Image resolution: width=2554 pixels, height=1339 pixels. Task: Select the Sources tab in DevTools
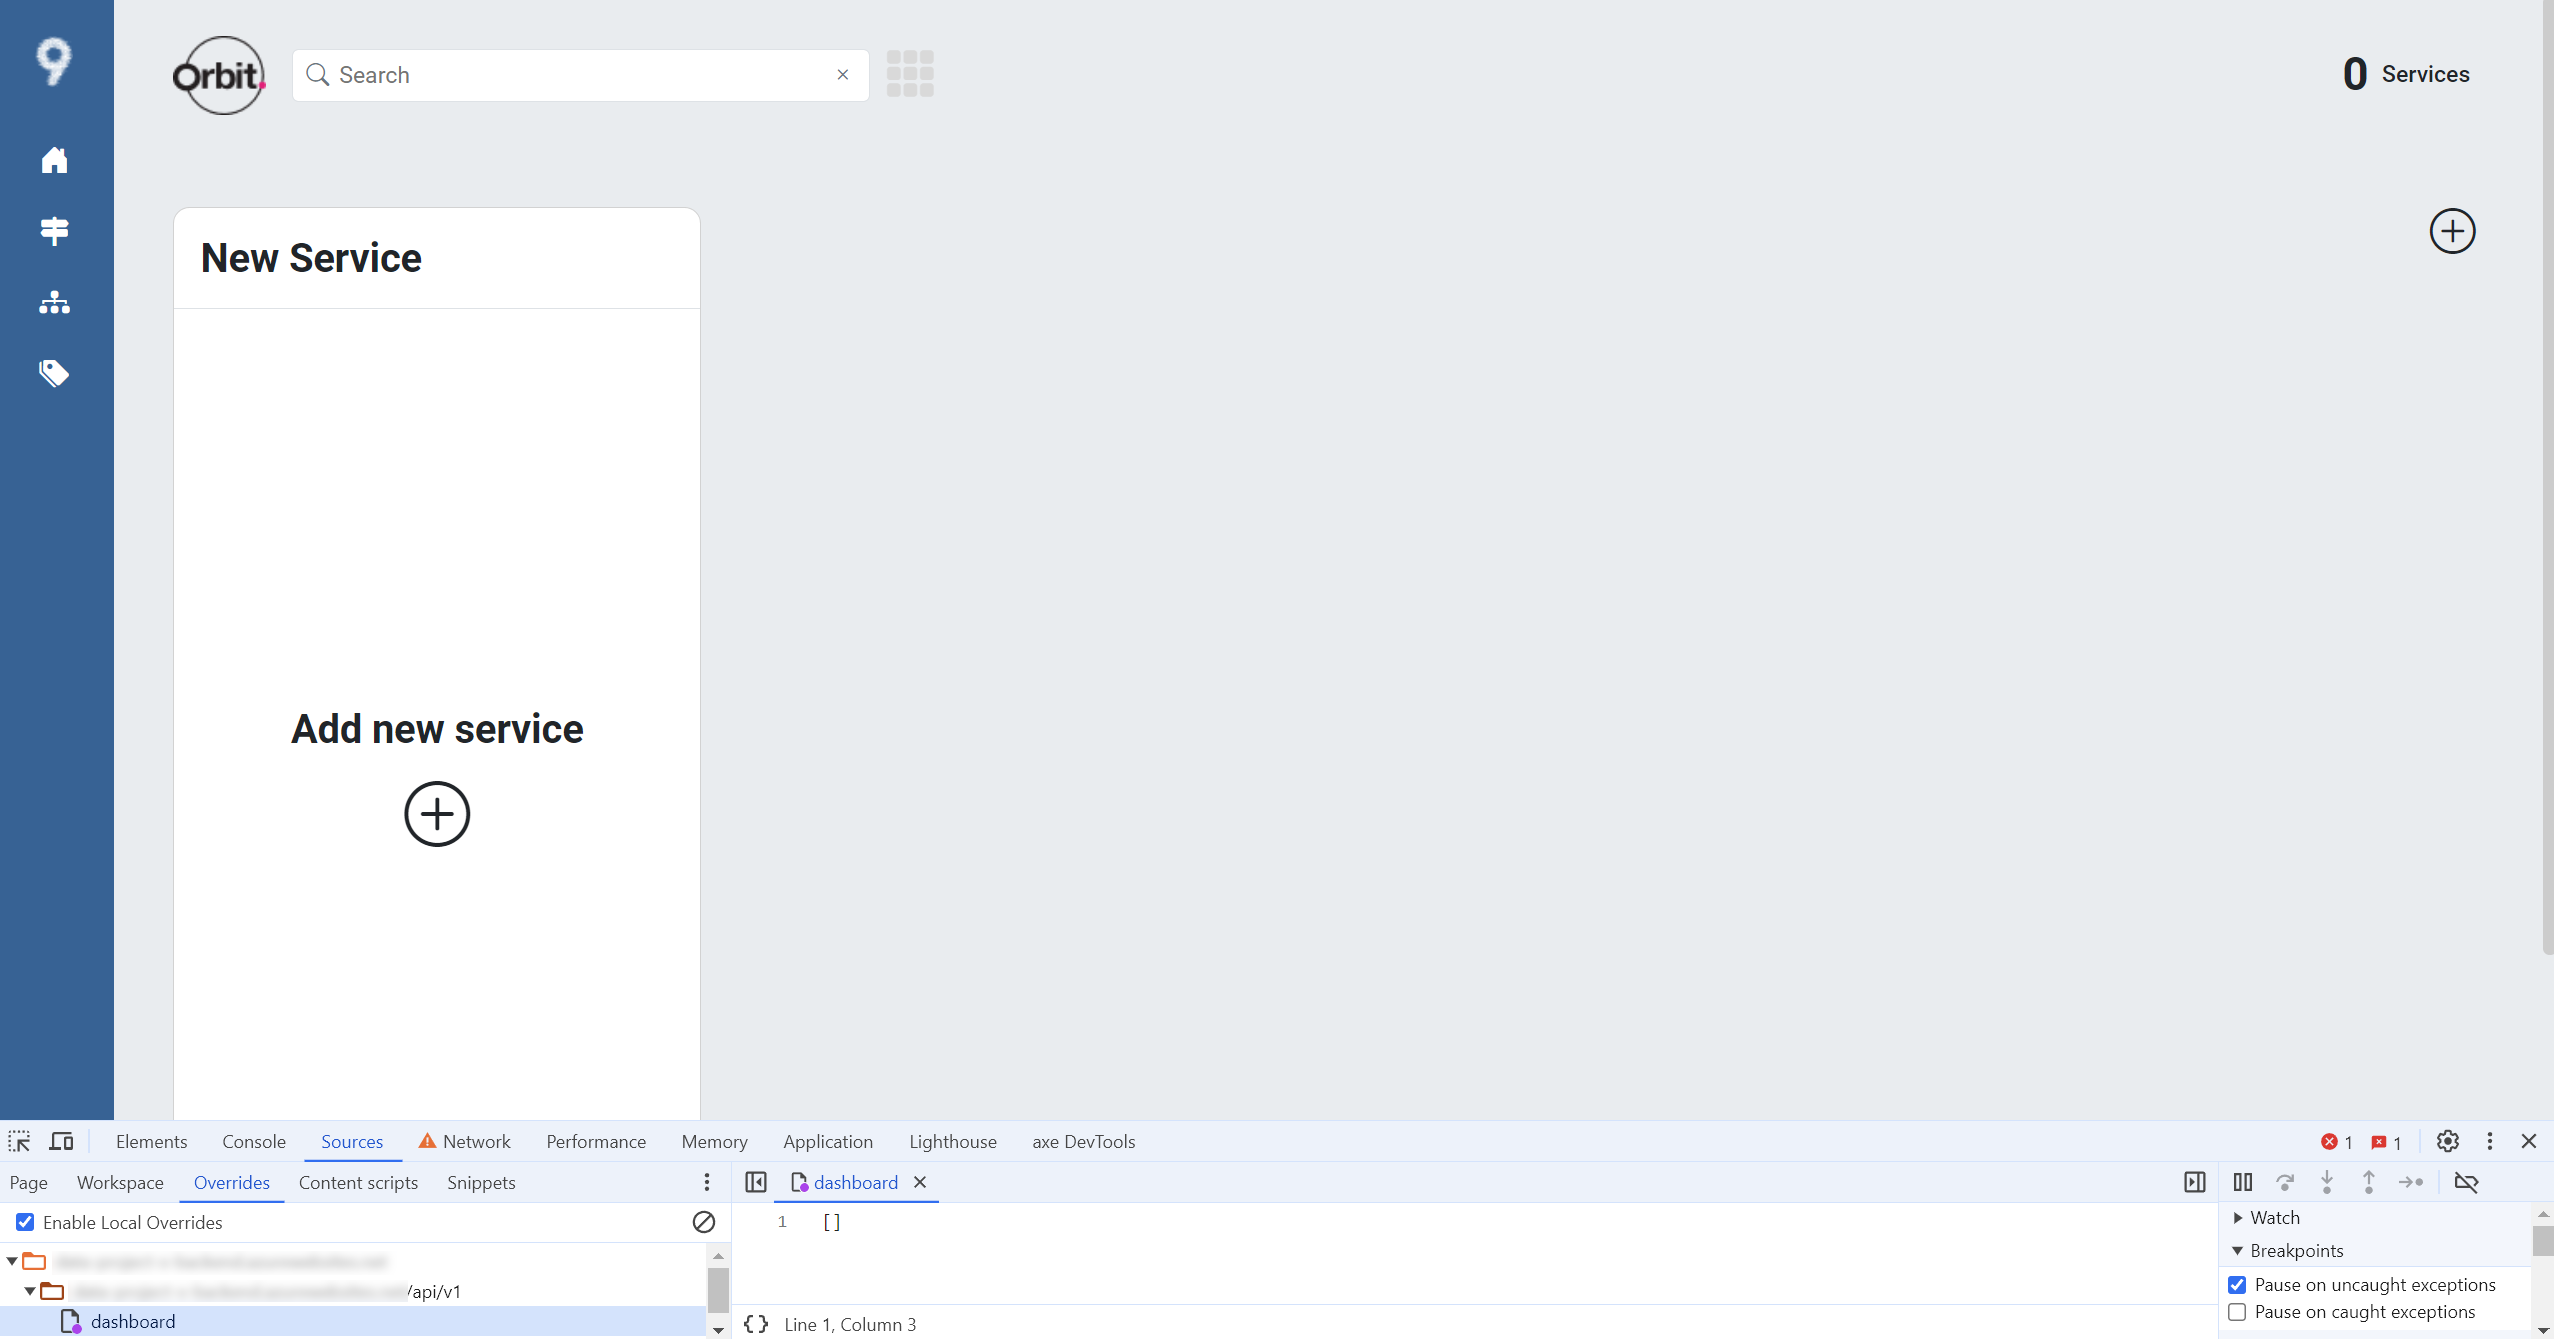(x=351, y=1141)
